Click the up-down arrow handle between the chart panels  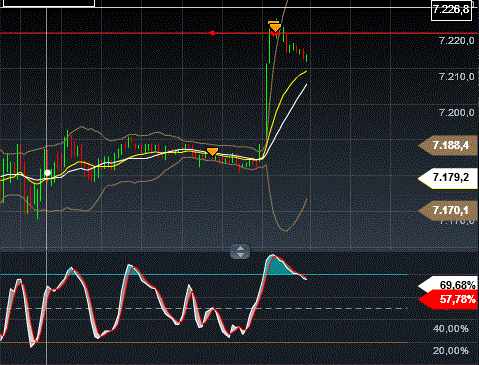(240, 252)
